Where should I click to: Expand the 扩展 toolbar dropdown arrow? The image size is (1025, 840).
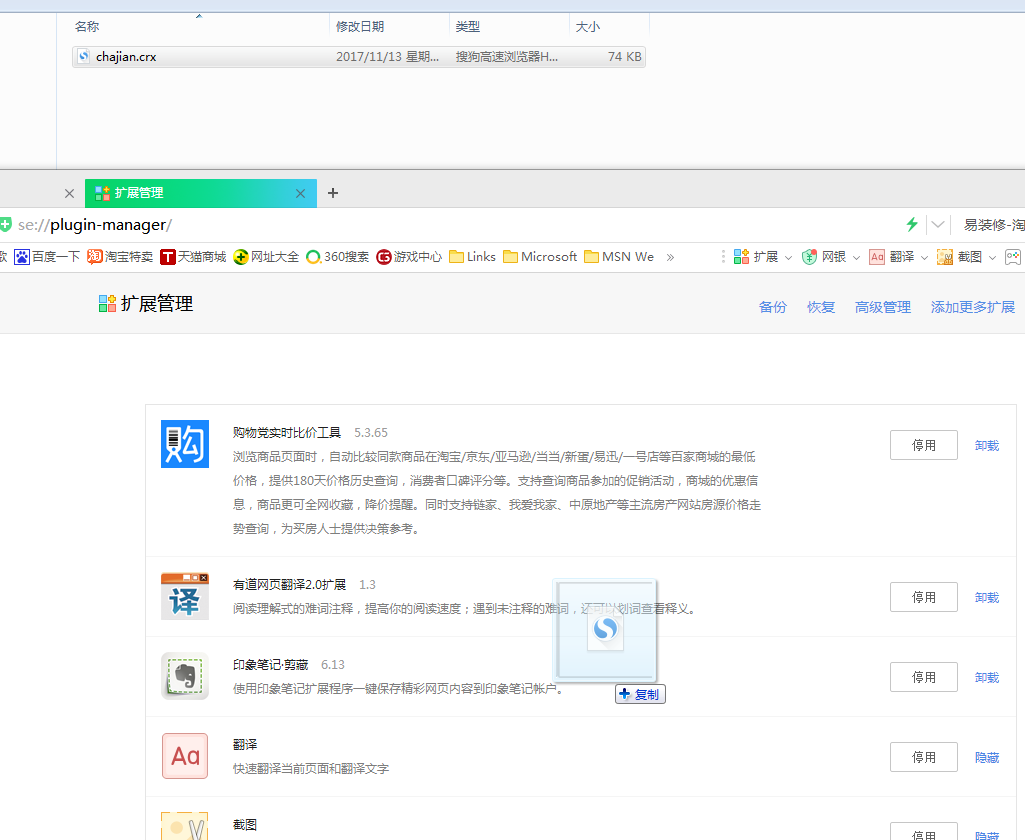click(788, 258)
